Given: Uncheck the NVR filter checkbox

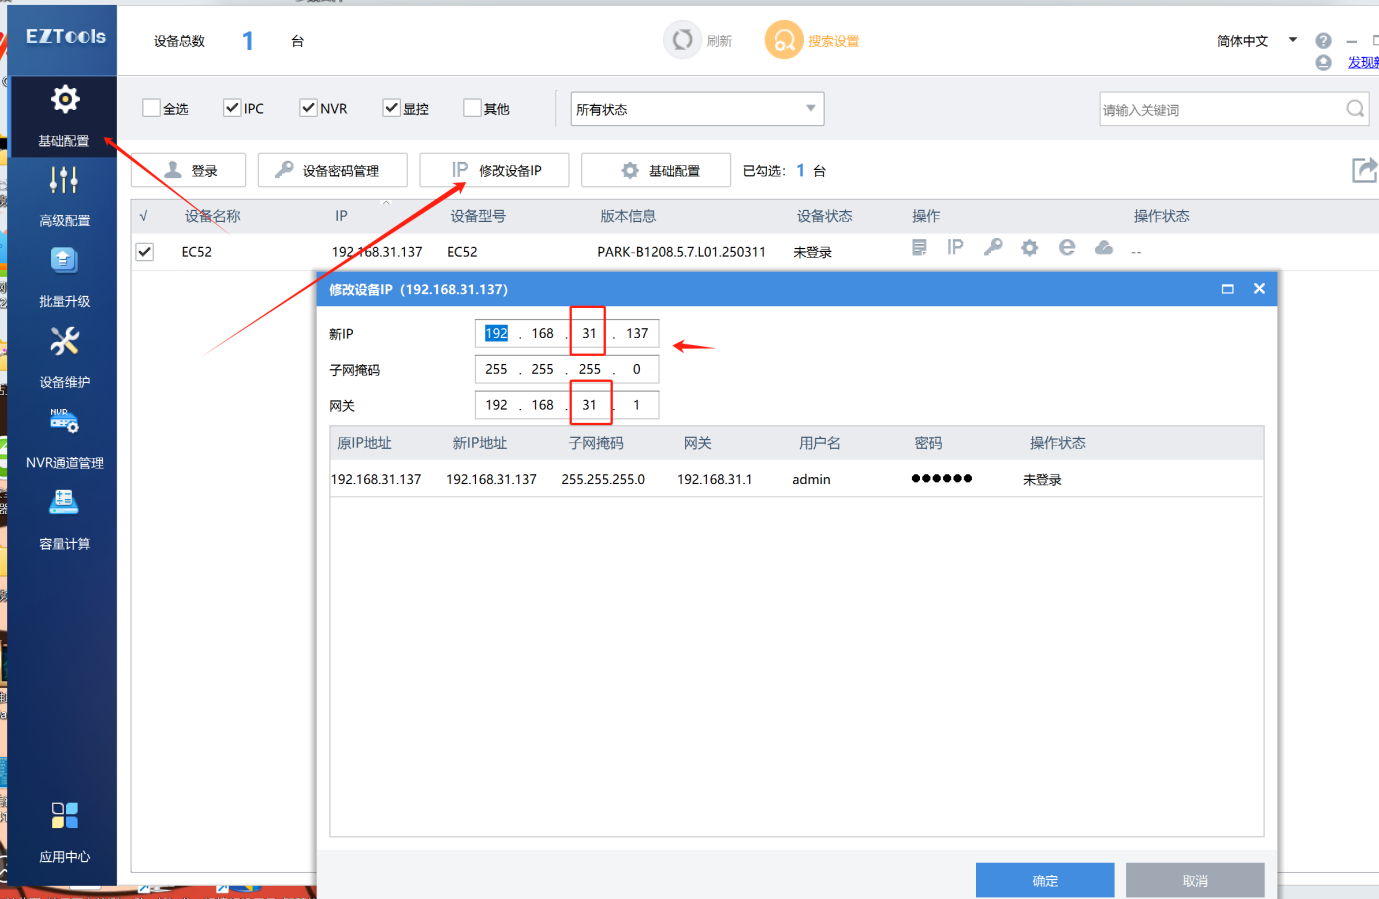Looking at the screenshot, I should (308, 108).
